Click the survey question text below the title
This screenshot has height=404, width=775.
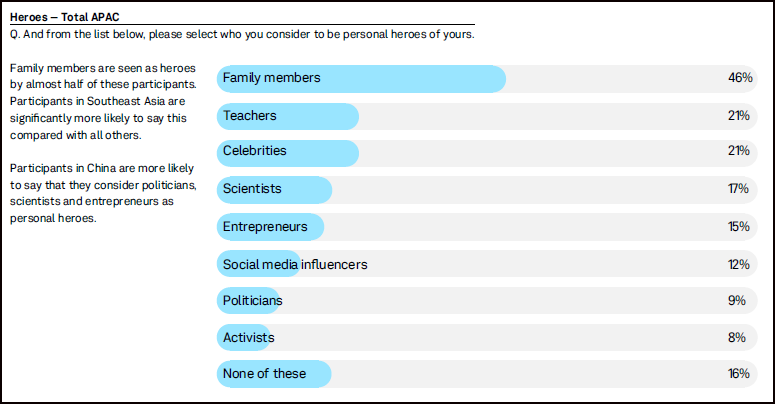tap(241, 33)
